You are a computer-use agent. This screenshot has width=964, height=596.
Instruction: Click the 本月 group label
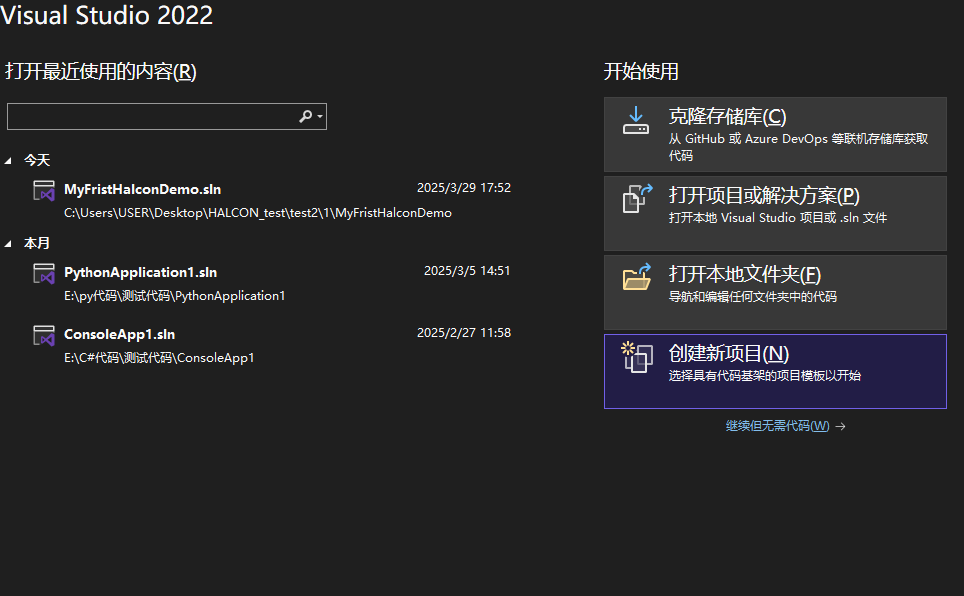tap(37, 244)
